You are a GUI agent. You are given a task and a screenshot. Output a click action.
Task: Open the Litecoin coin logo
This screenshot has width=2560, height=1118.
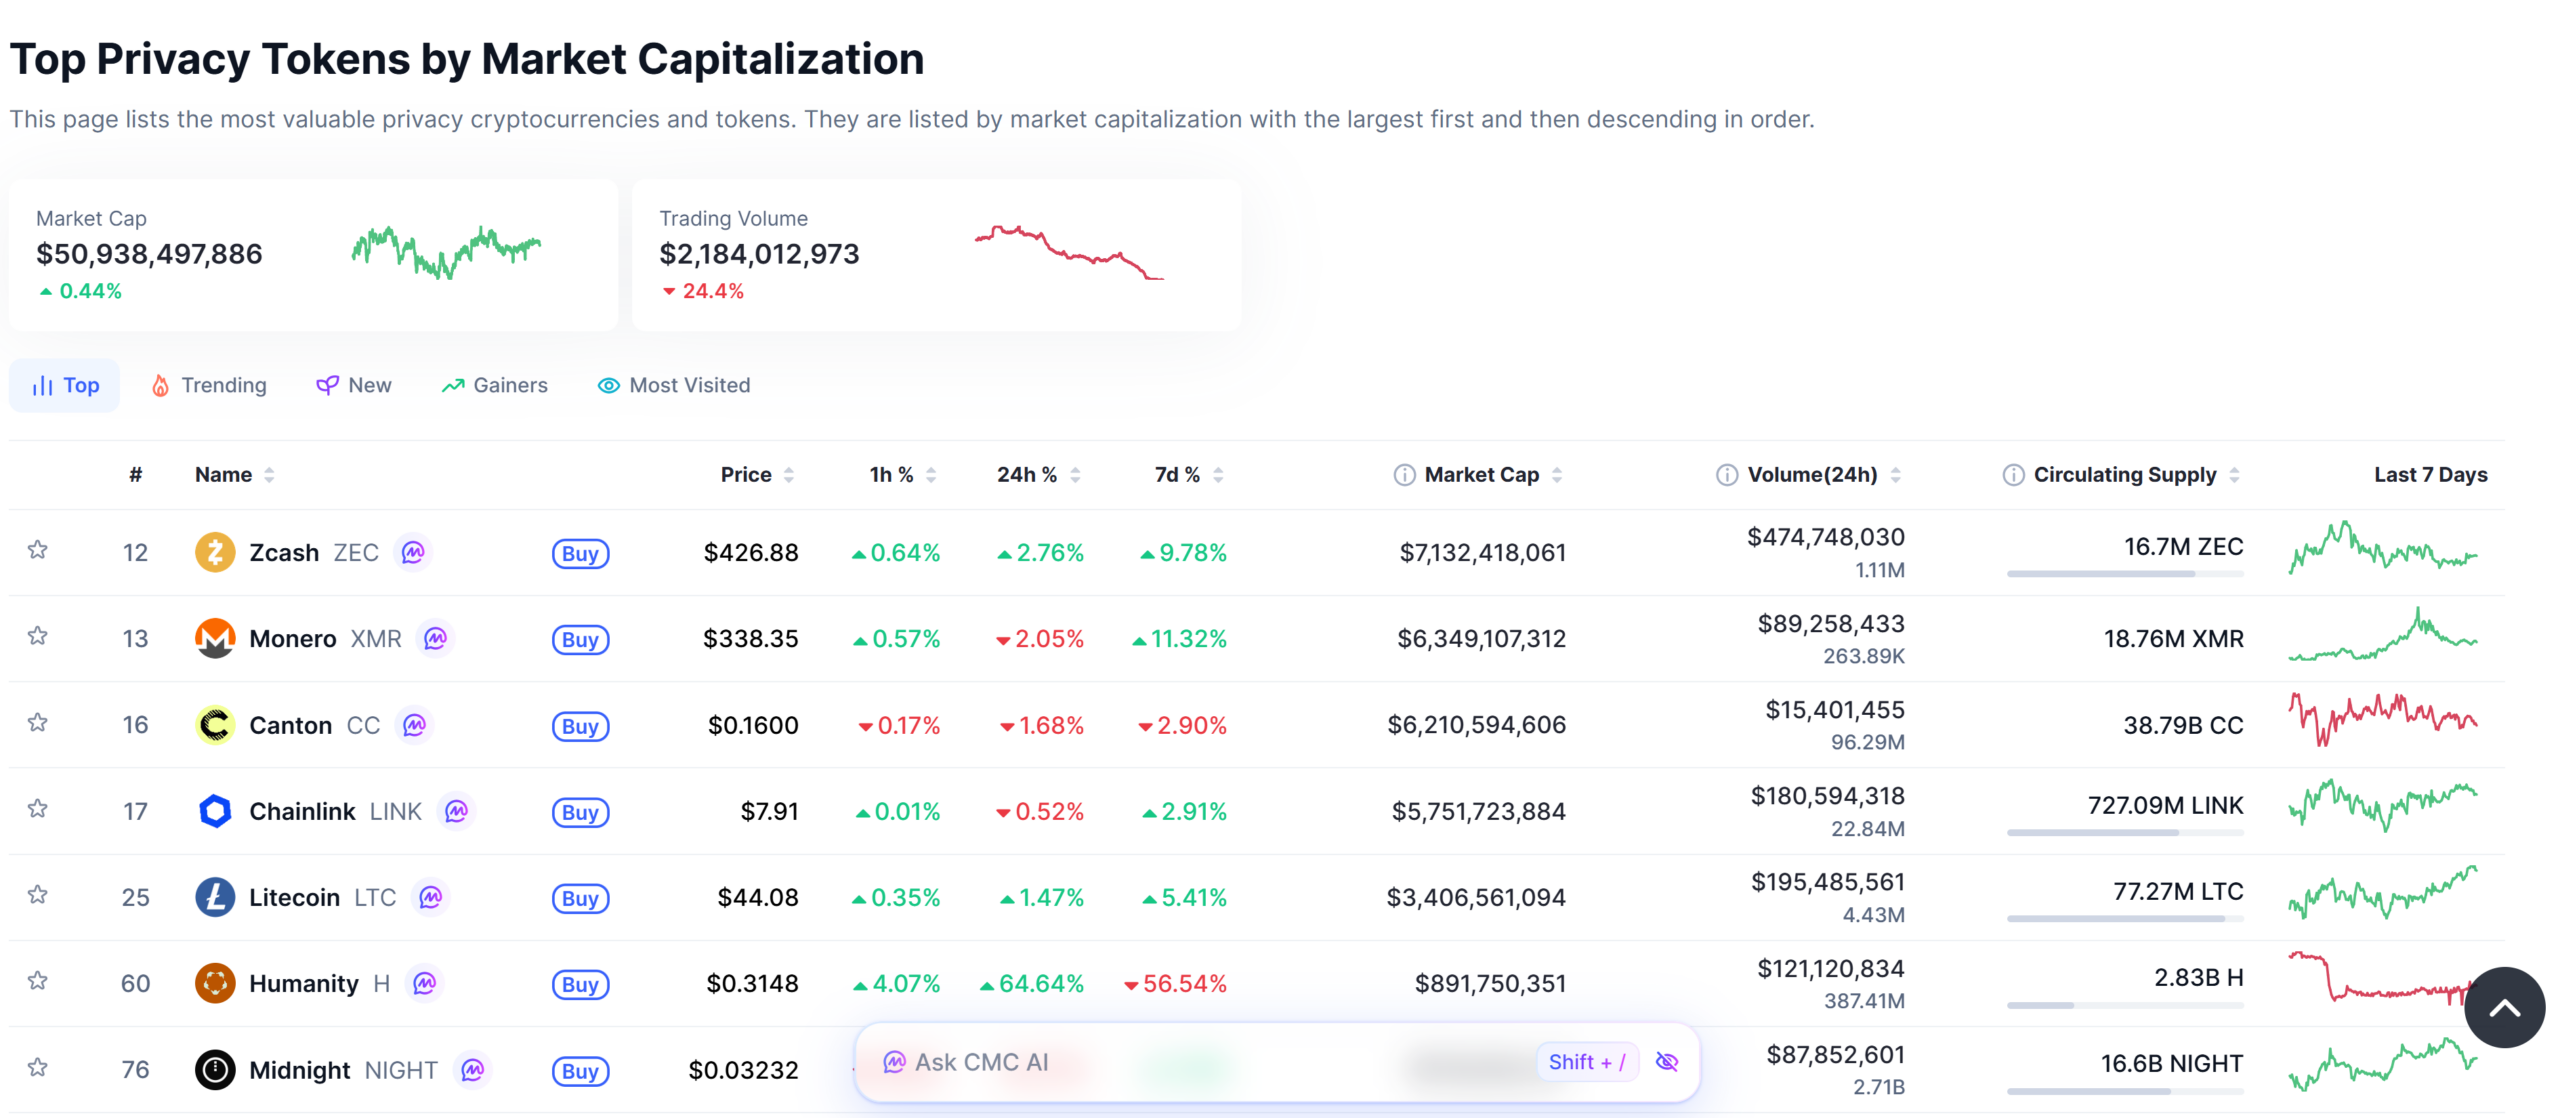(215, 897)
